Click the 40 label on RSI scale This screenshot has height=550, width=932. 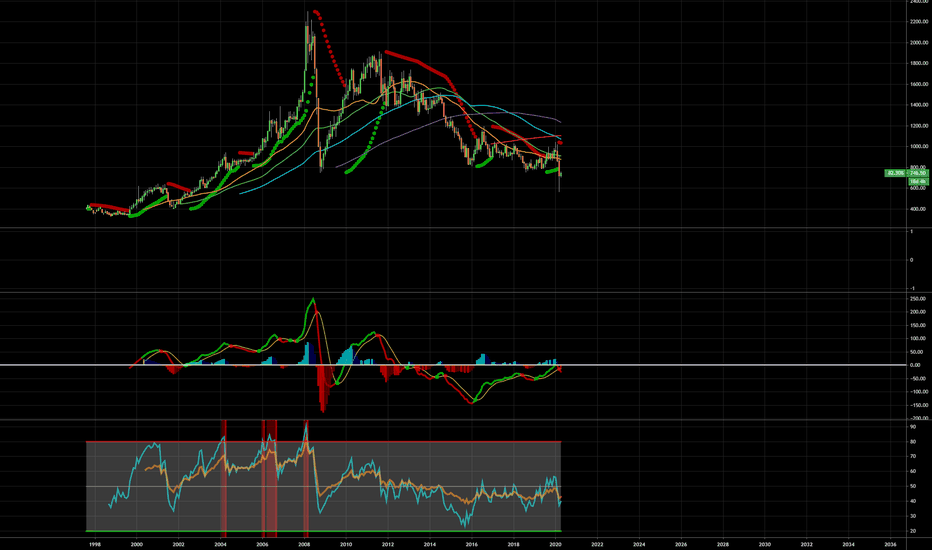click(x=913, y=501)
